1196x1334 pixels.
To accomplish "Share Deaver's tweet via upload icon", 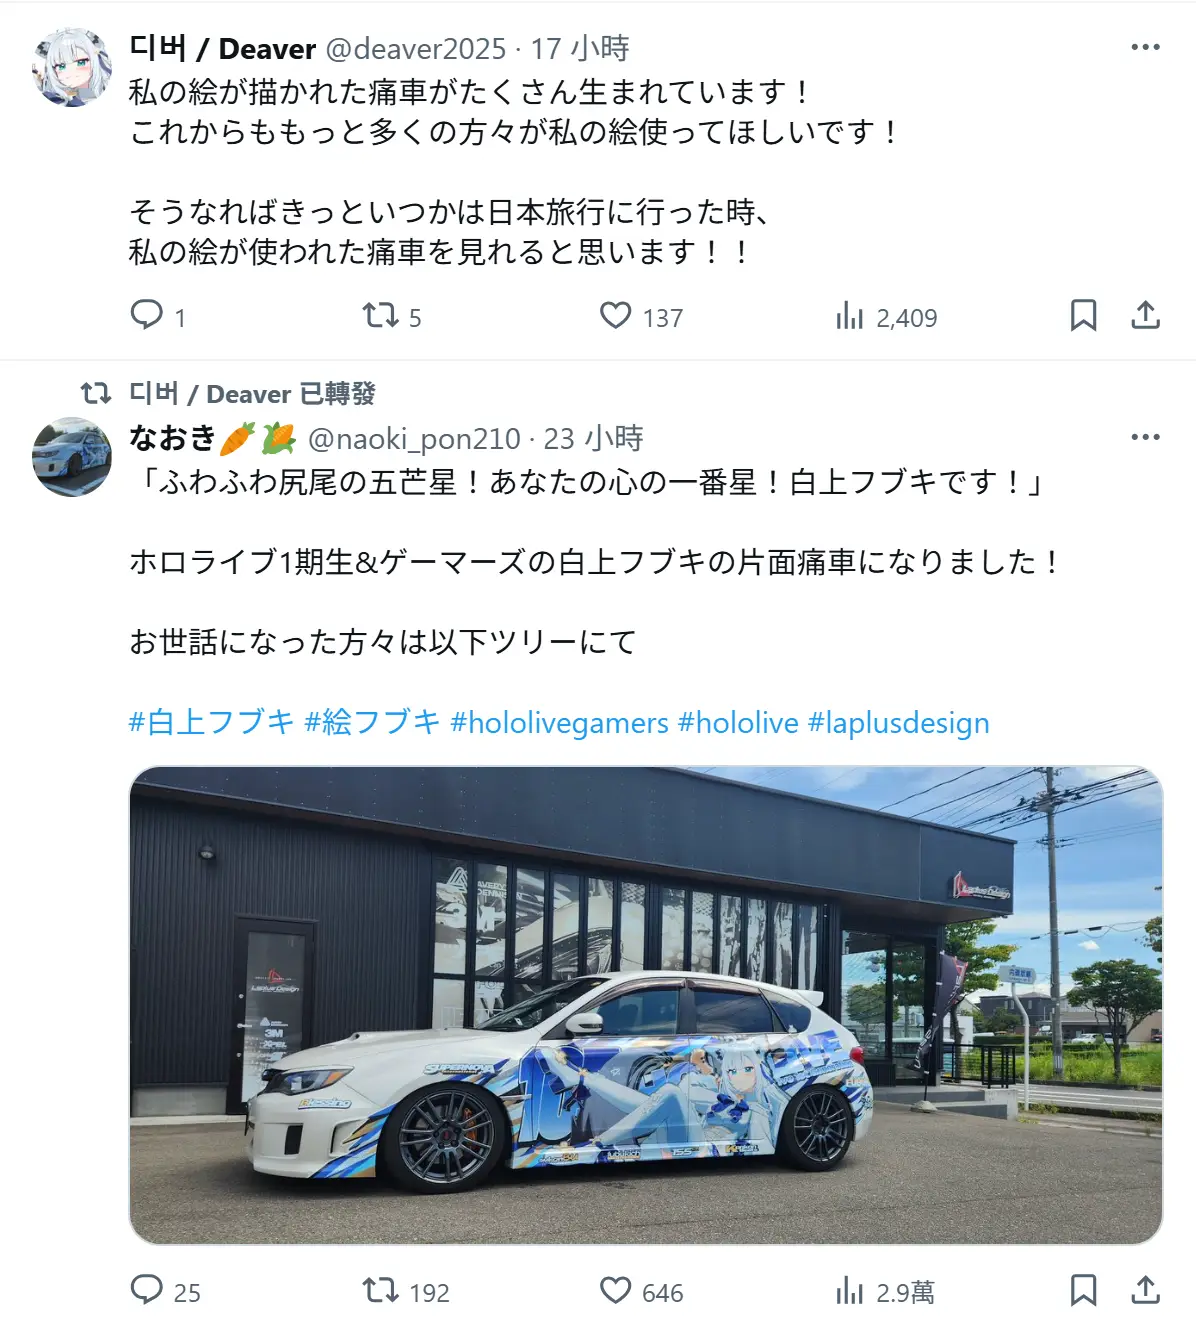I will 1145,315.
